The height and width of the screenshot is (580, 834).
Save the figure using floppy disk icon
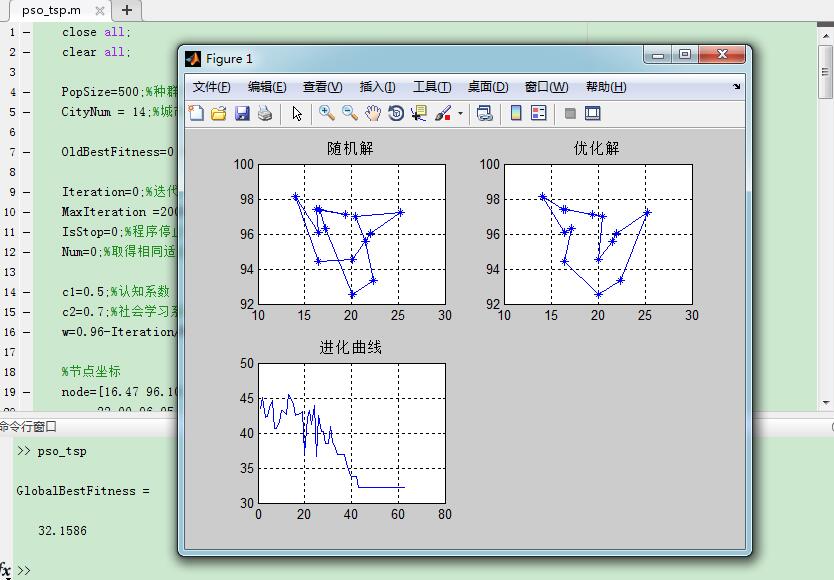[242, 113]
